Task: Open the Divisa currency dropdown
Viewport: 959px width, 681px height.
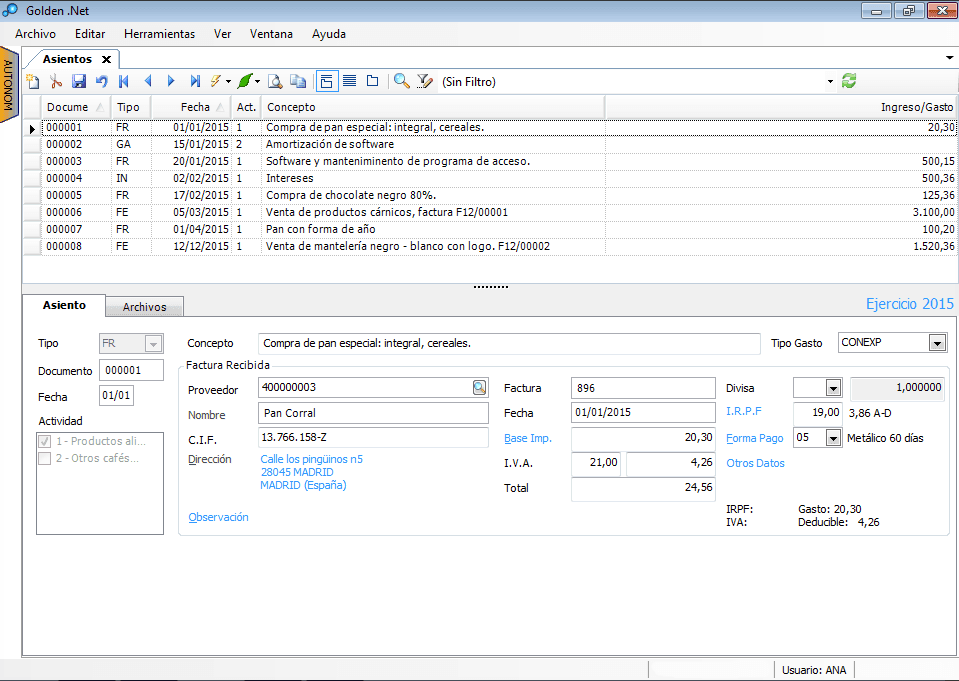Action: 833,388
